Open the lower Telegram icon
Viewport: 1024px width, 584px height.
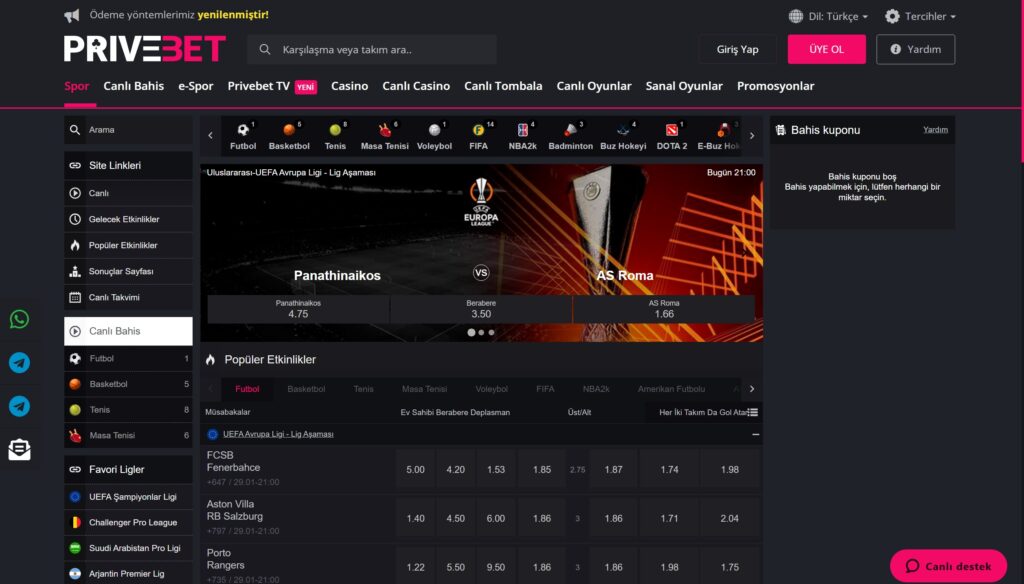click(20, 406)
